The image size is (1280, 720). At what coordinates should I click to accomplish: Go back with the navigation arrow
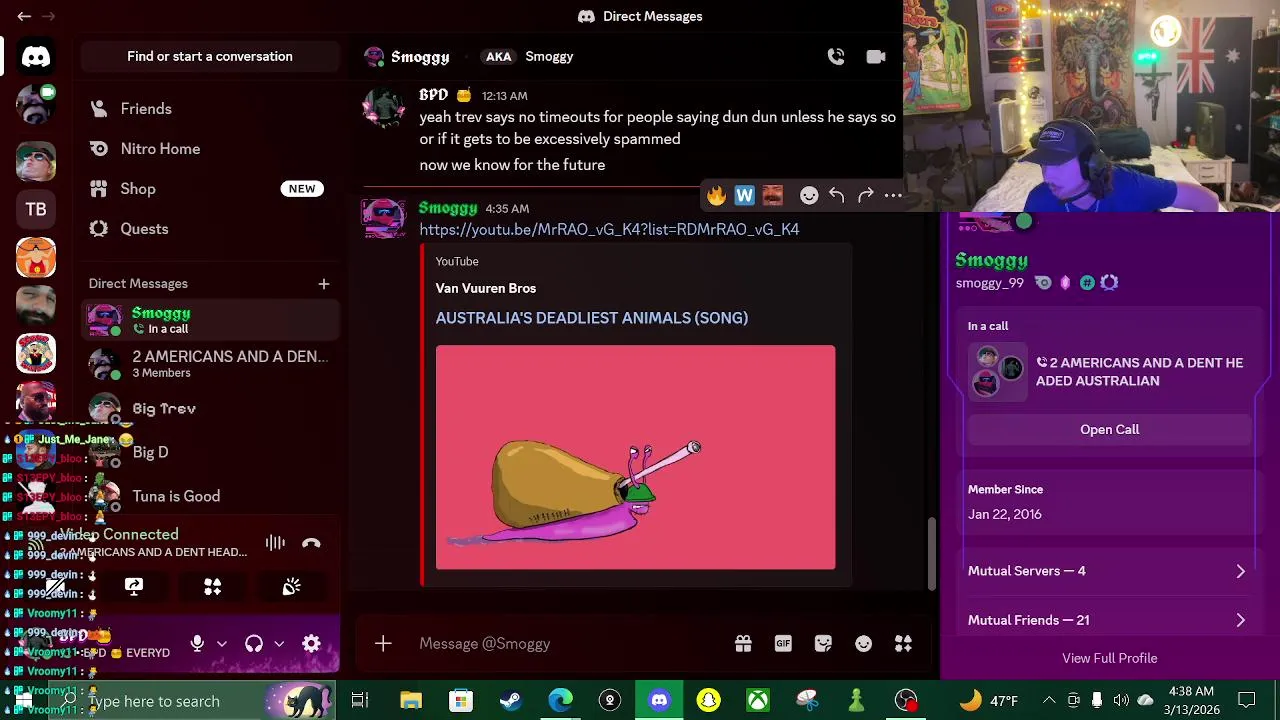[x=24, y=16]
